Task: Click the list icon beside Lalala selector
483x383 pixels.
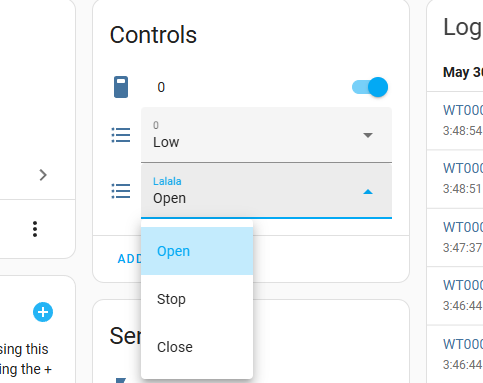Action: 121,191
